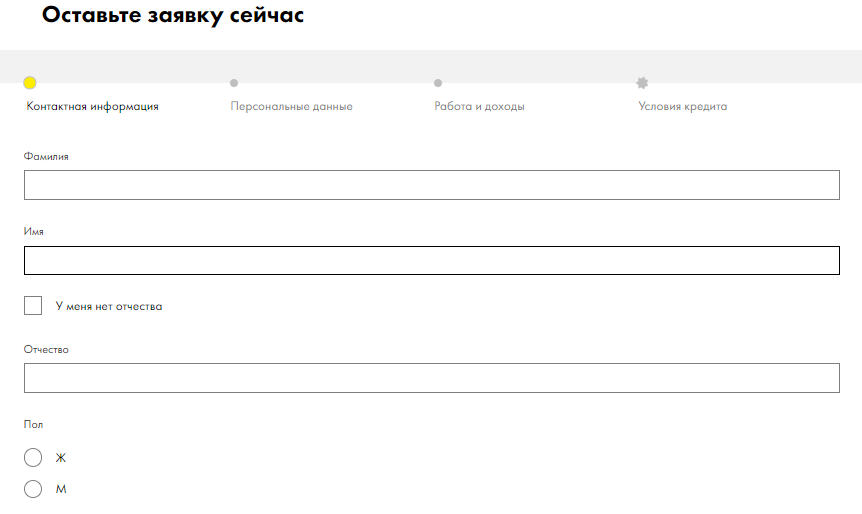The width and height of the screenshot is (862, 514).
Task: Focus the Фамилия input field
Action: tap(431, 185)
